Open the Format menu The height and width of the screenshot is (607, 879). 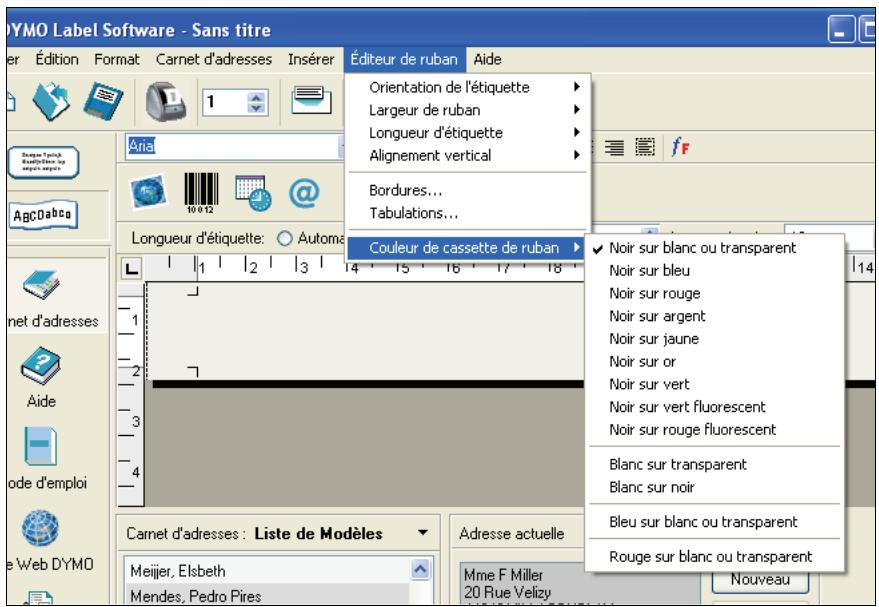(117, 59)
